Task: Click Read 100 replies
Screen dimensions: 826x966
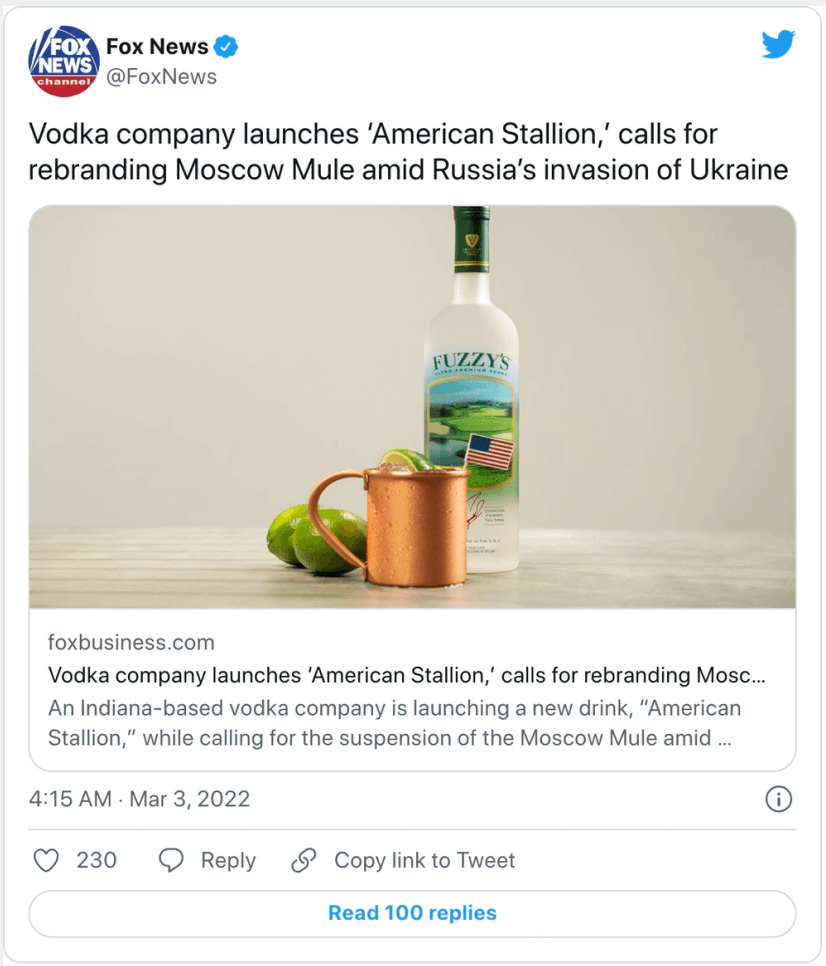Action: (x=412, y=912)
